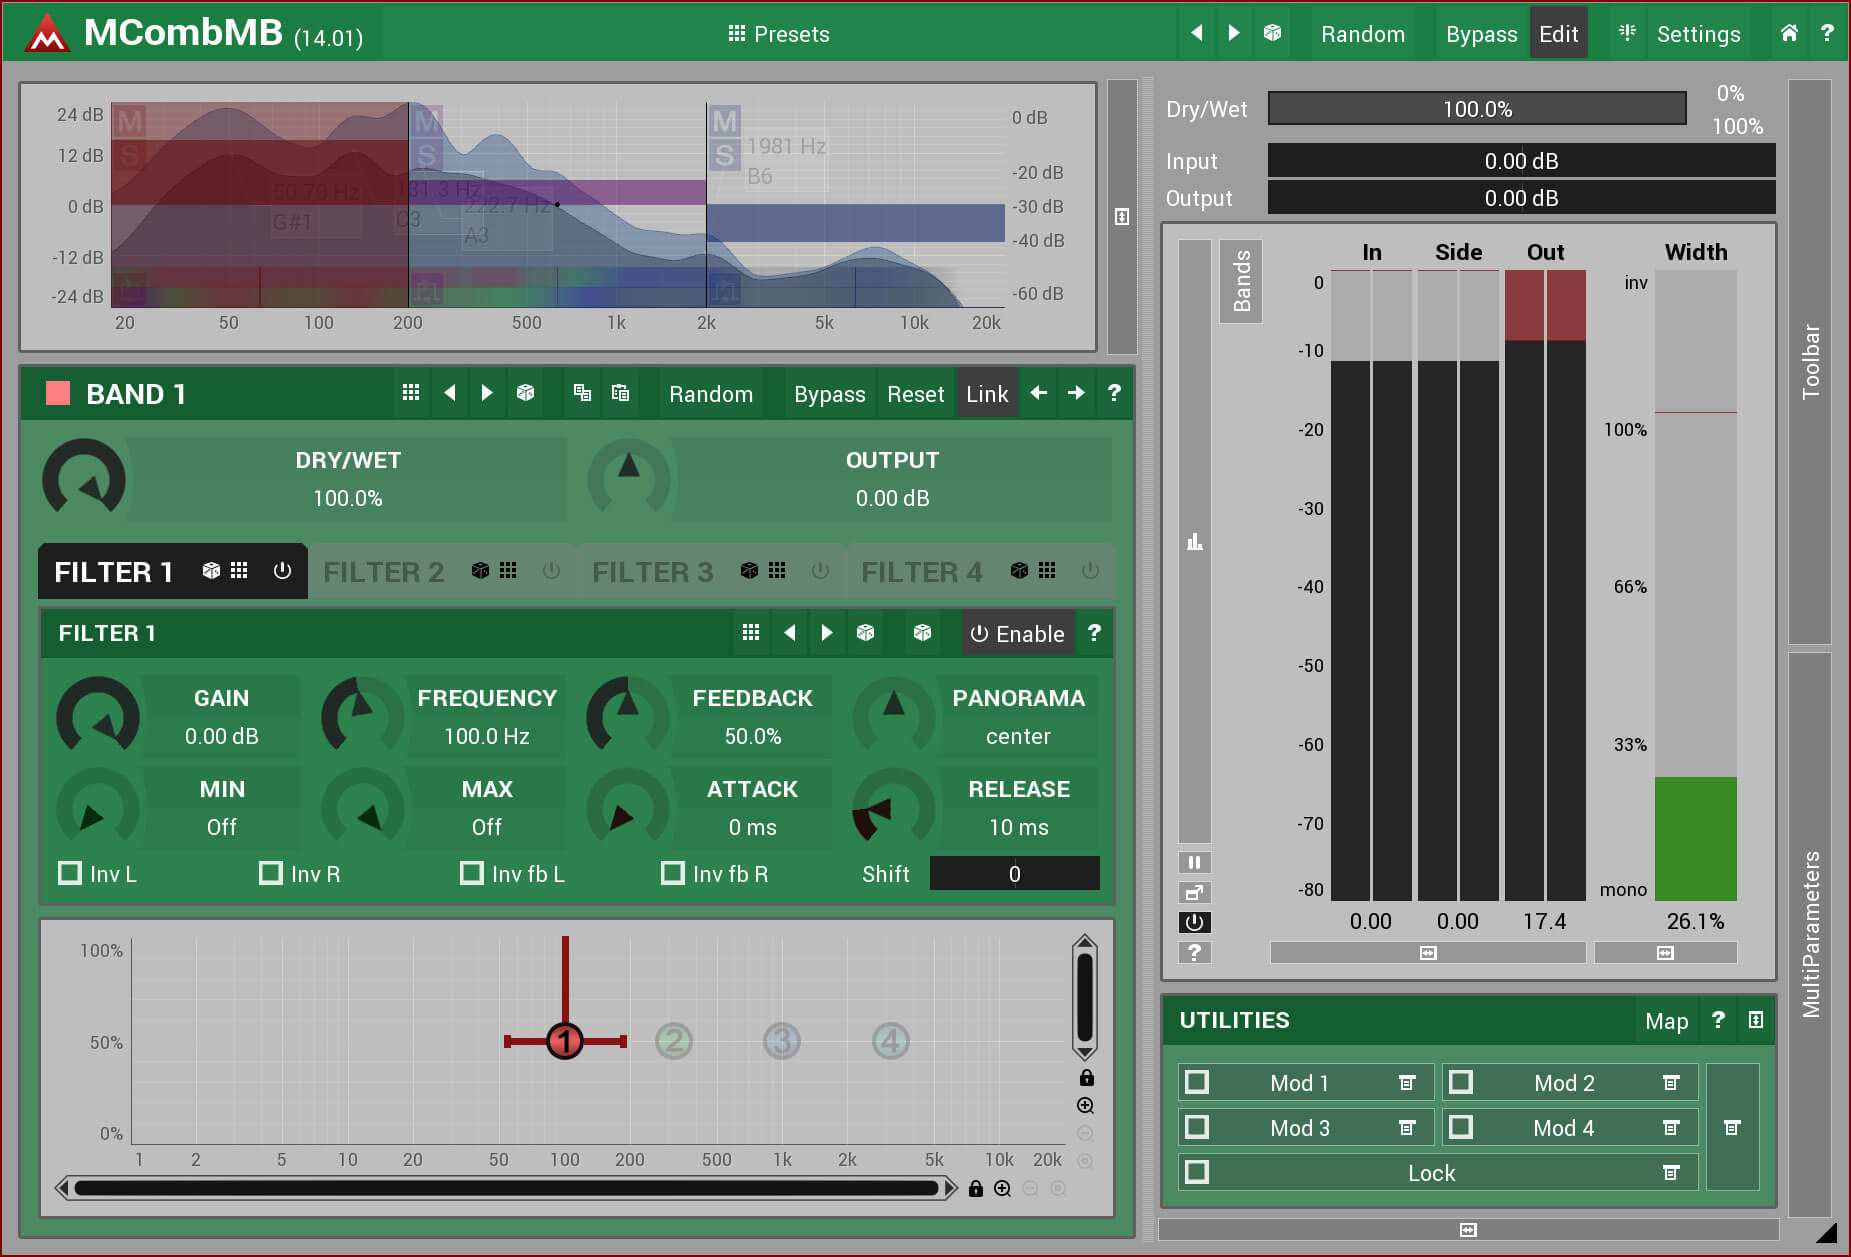Toggle Band 1 Bypass
1851x1257 pixels.
coord(829,394)
